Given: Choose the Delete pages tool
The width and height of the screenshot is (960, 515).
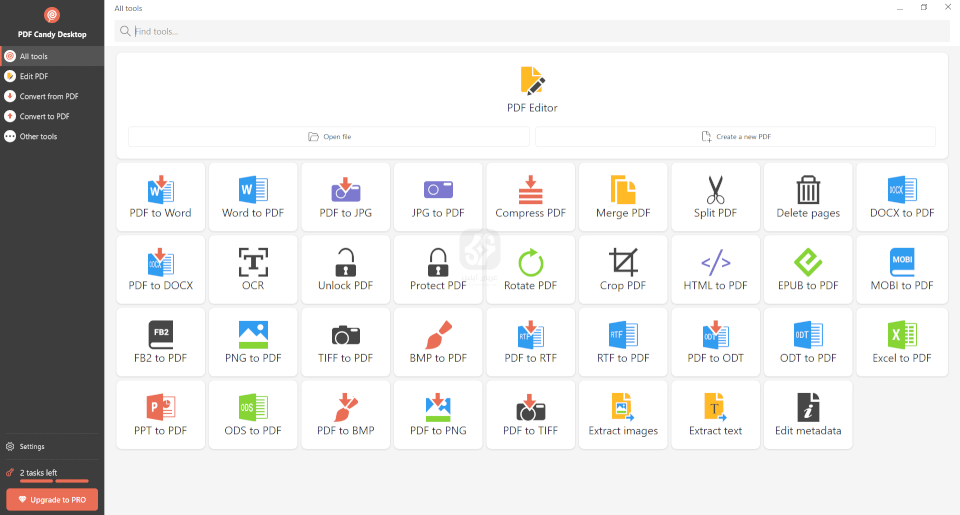Looking at the screenshot, I should tap(808, 197).
